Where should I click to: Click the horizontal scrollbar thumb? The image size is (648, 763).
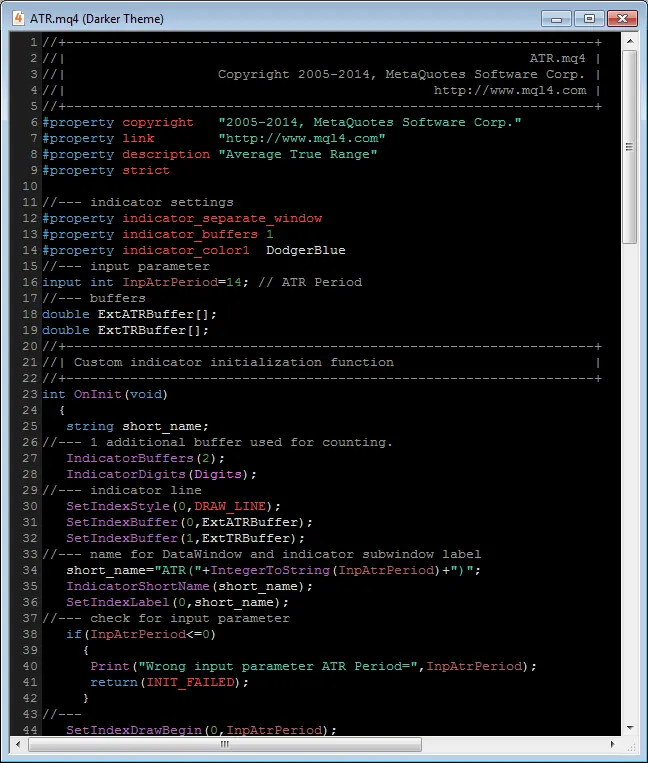pos(225,744)
